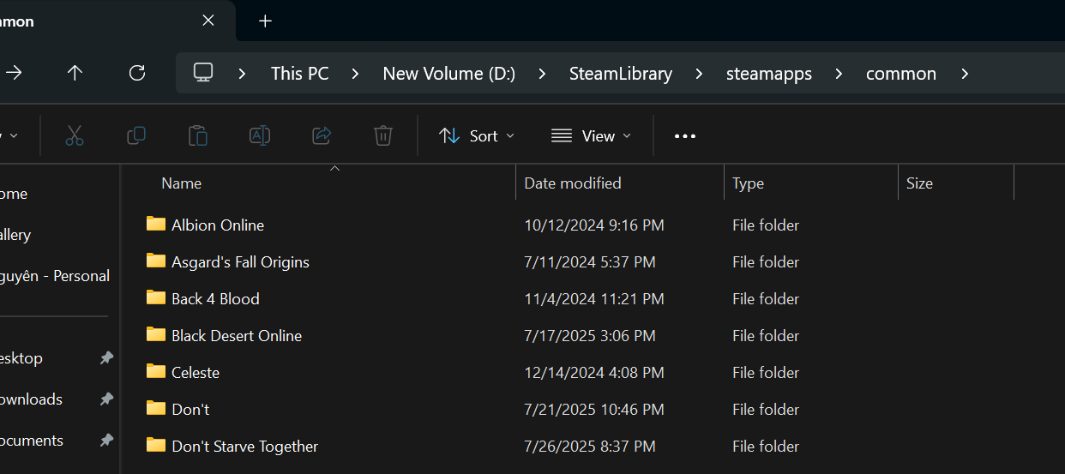1065x474 pixels.
Task: Click date 7/21/2025 10:46 PM
Action: pos(594,409)
